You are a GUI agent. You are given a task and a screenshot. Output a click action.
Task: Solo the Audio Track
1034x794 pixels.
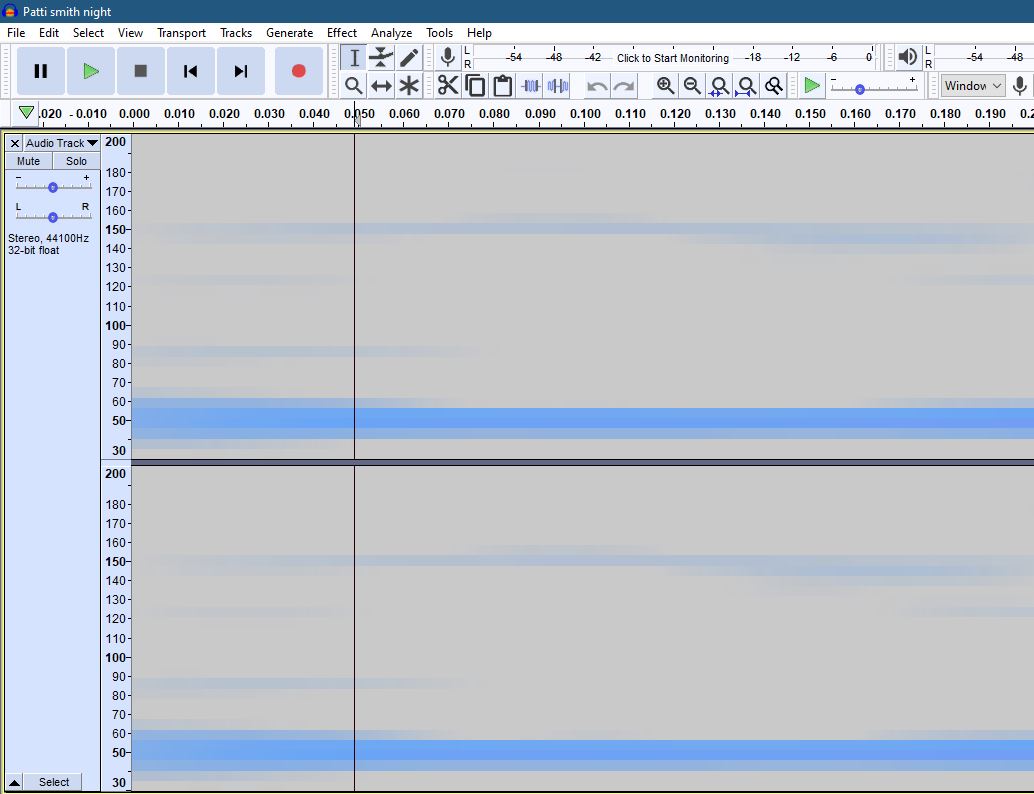(x=75, y=160)
